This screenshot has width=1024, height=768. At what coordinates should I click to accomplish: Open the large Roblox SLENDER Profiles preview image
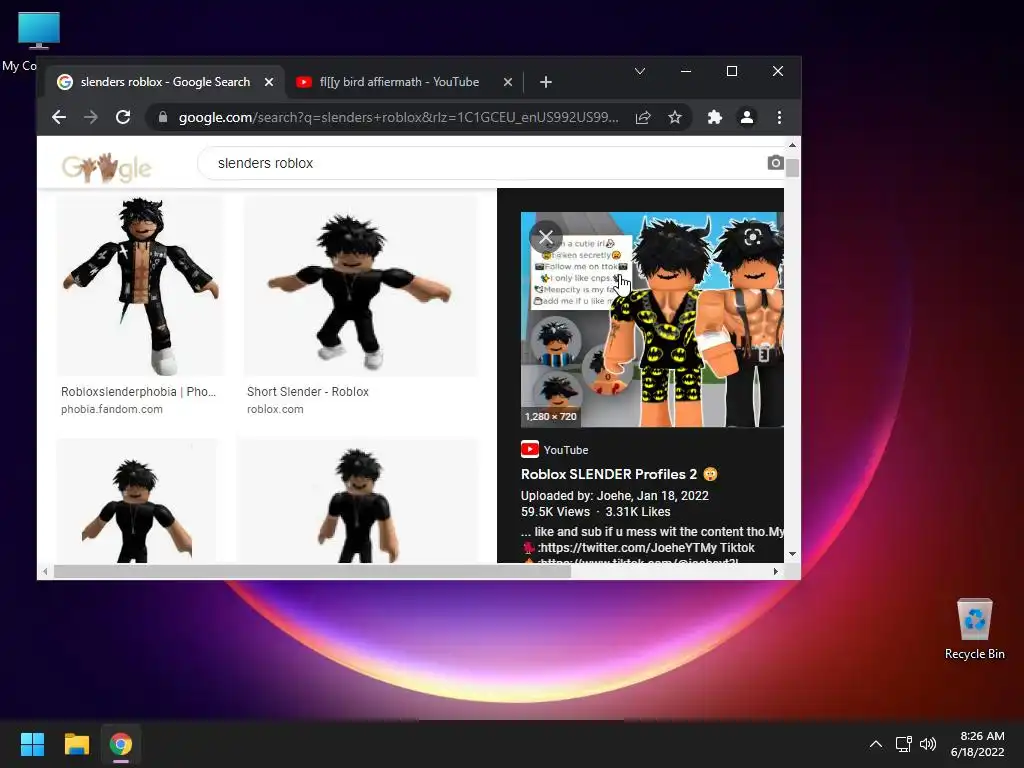(x=652, y=319)
